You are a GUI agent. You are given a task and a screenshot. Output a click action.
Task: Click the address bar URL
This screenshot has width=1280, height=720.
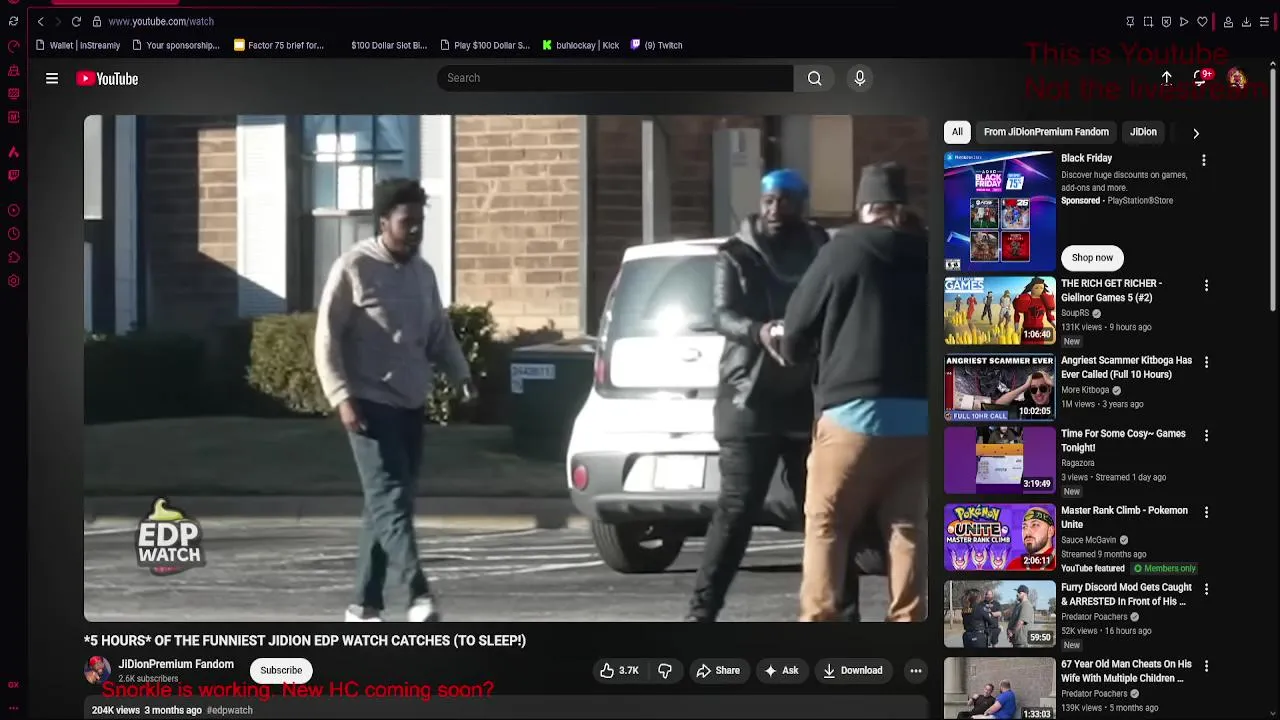coord(161,21)
